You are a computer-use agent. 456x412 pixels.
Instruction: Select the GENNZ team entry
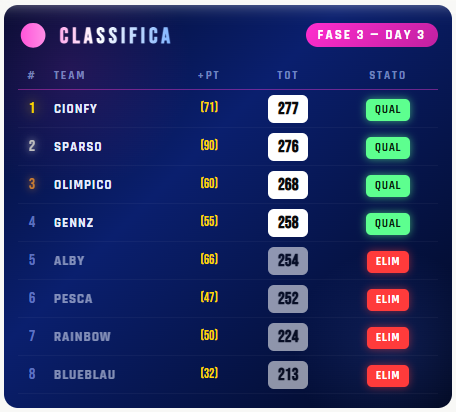(74, 223)
